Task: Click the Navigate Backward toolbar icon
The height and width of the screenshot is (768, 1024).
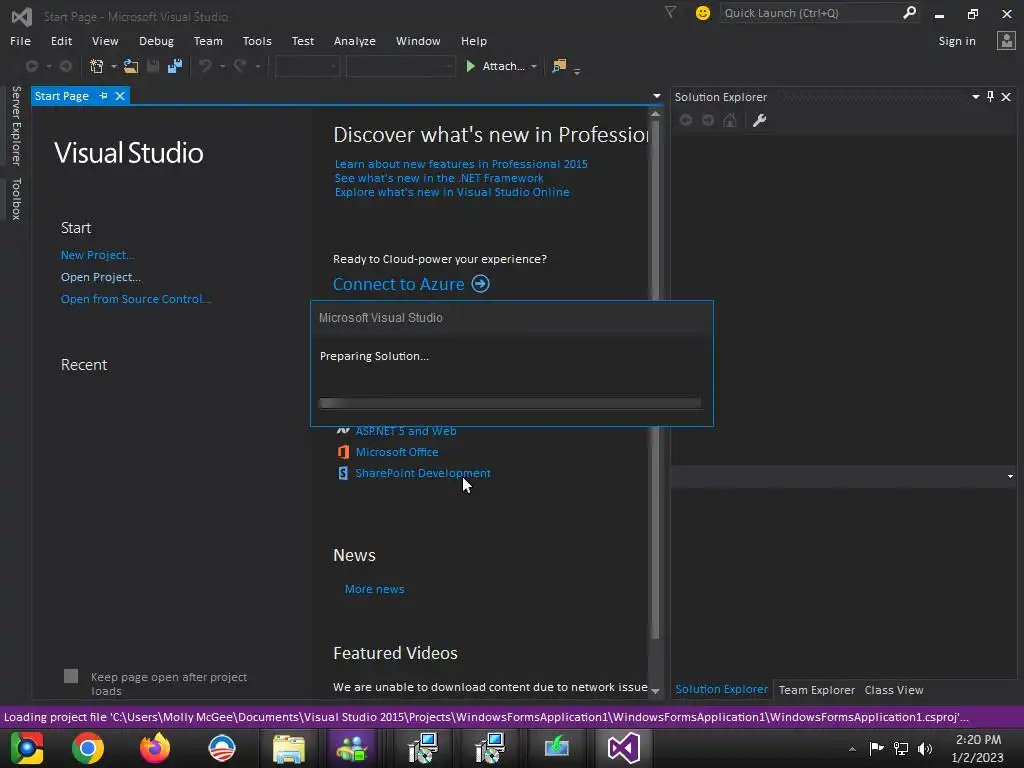Action: coord(31,66)
